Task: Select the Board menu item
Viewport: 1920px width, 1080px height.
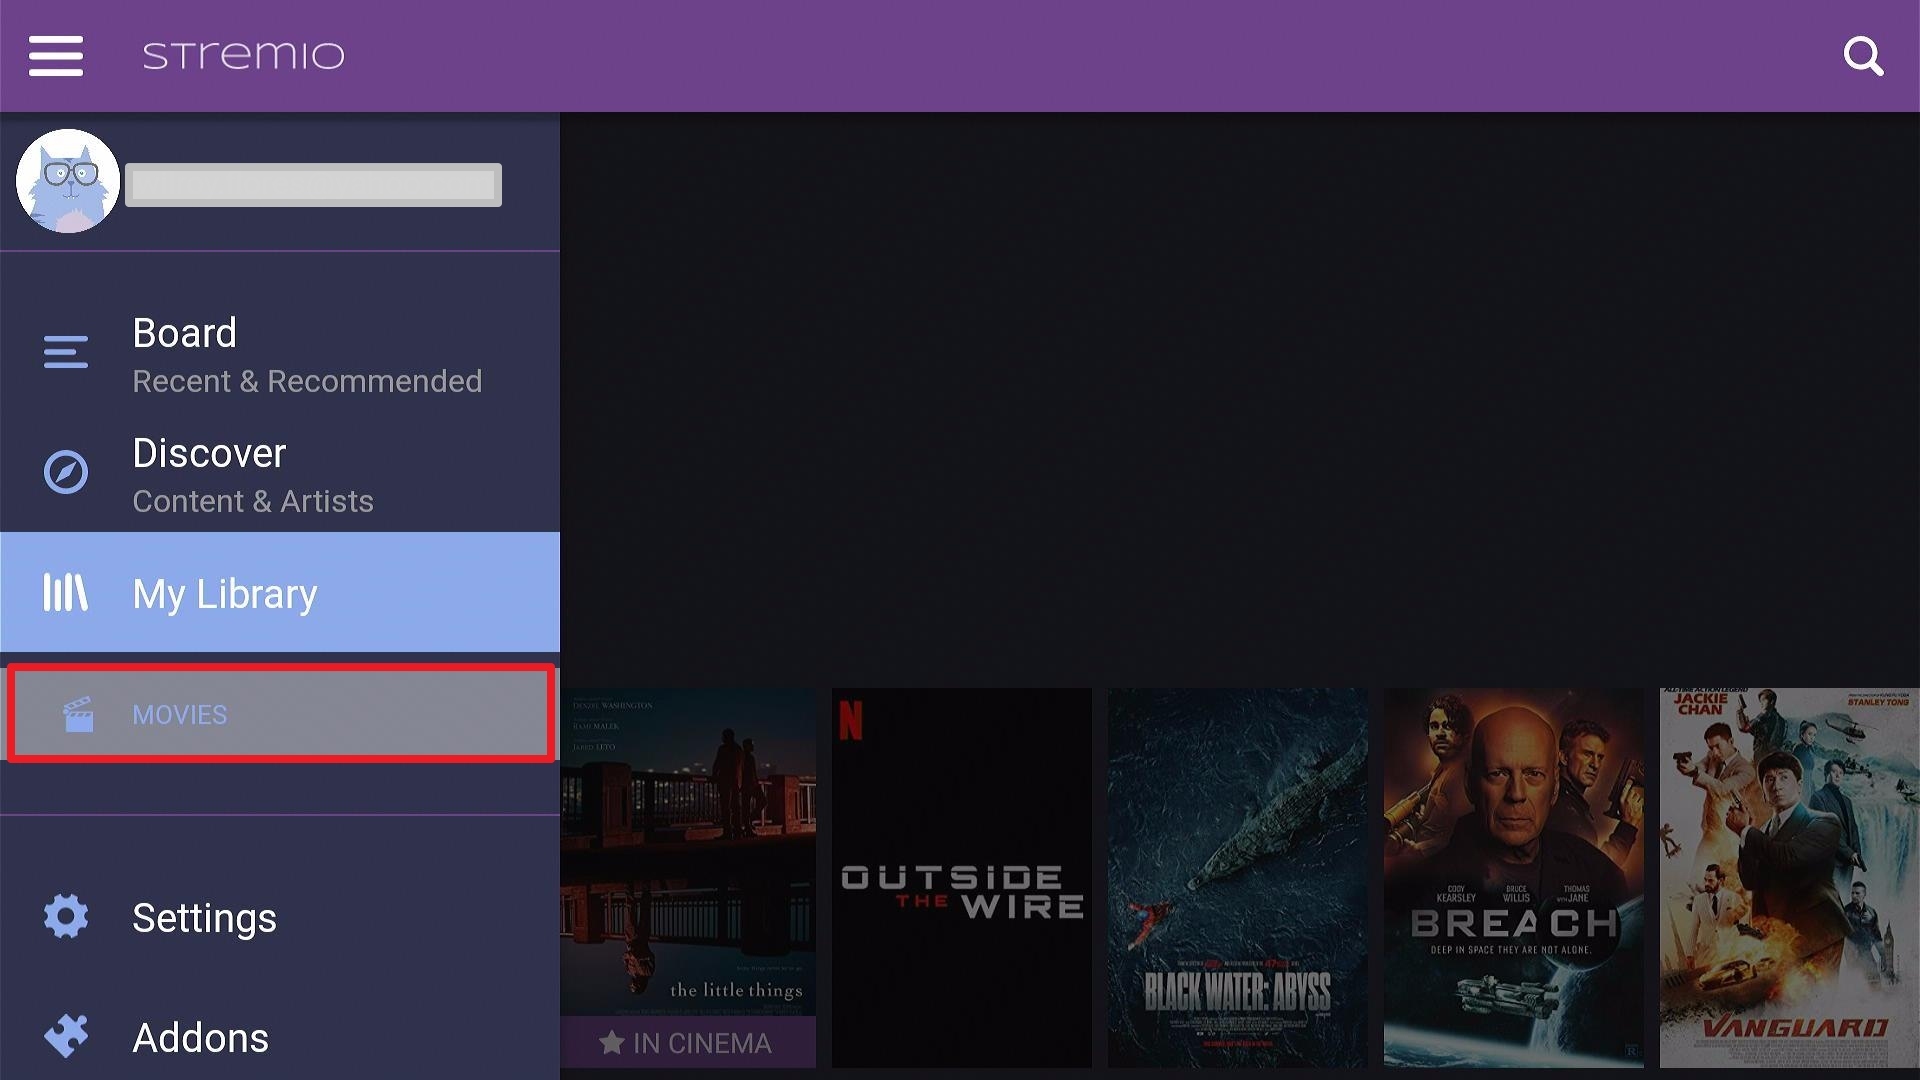Action: 280,354
